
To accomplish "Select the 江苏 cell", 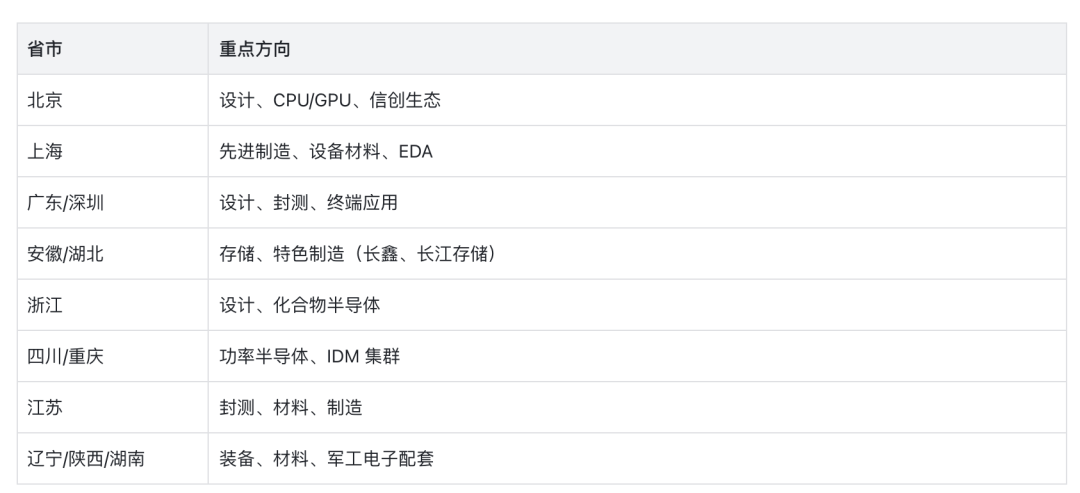I will (112, 408).
